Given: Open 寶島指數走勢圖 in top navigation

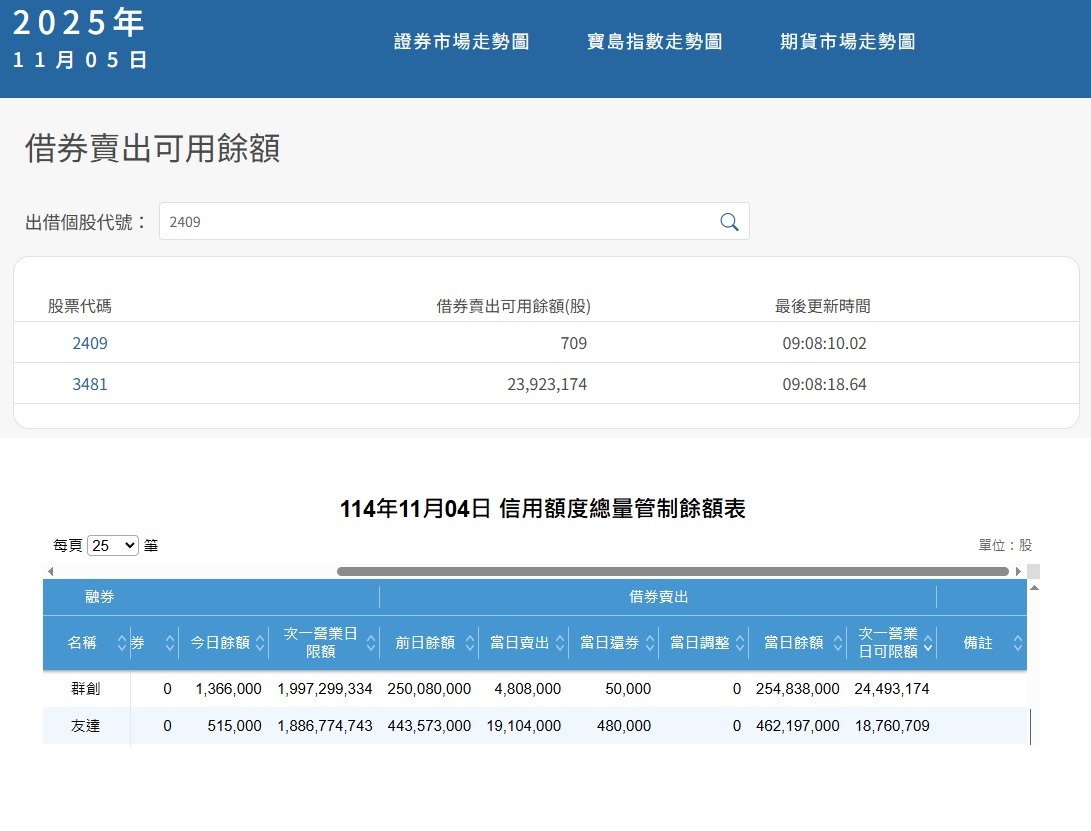Looking at the screenshot, I should click(x=654, y=42).
